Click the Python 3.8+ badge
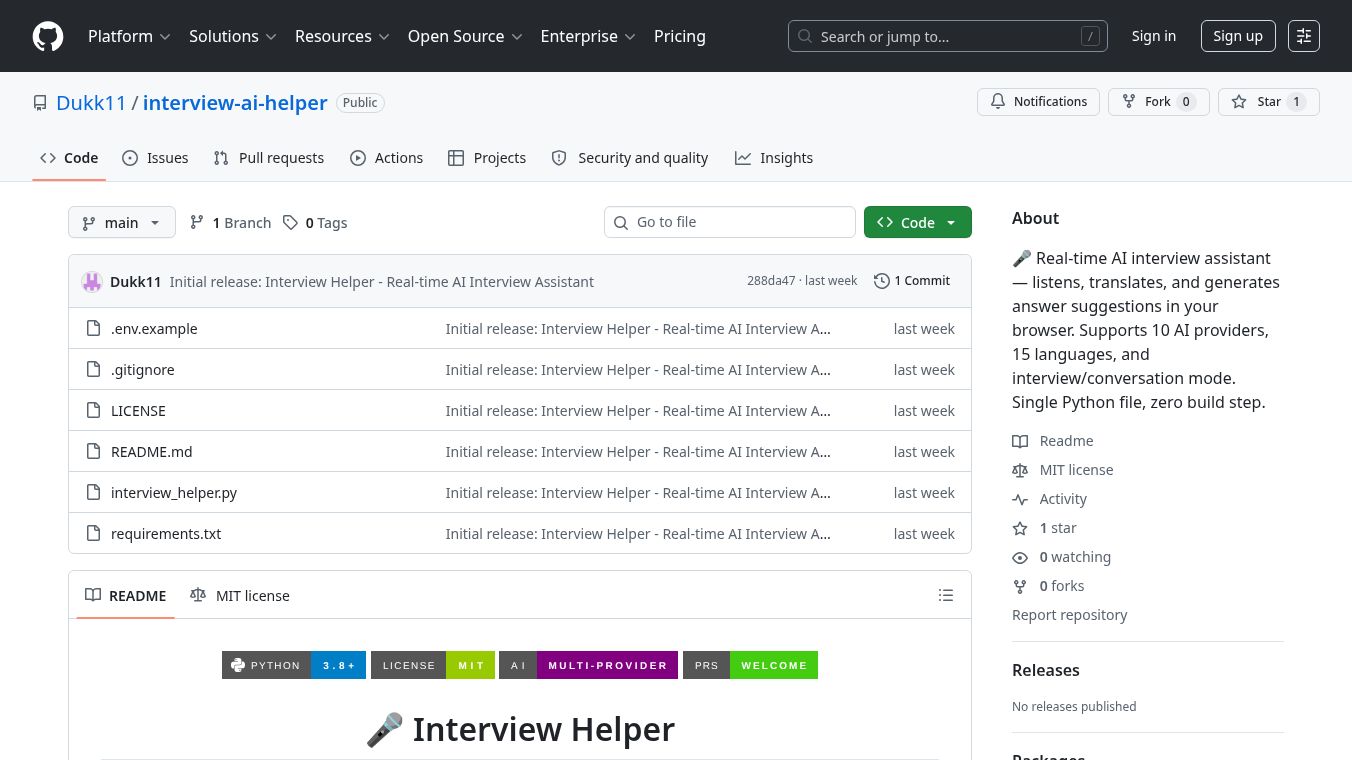The width and height of the screenshot is (1352, 760). (x=294, y=665)
